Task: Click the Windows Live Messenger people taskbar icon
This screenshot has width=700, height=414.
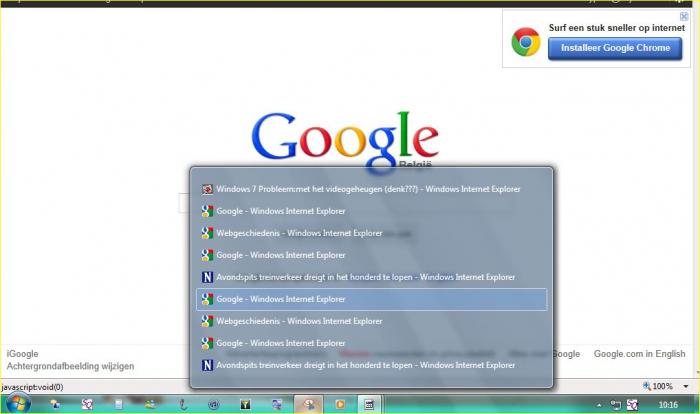Action: point(150,405)
